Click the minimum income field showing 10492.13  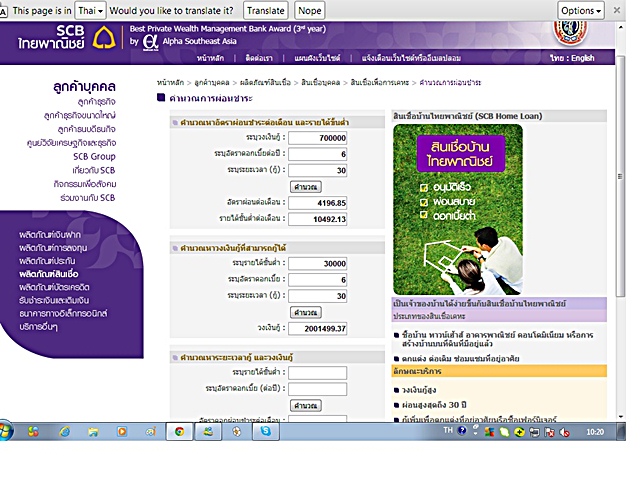pos(318,219)
